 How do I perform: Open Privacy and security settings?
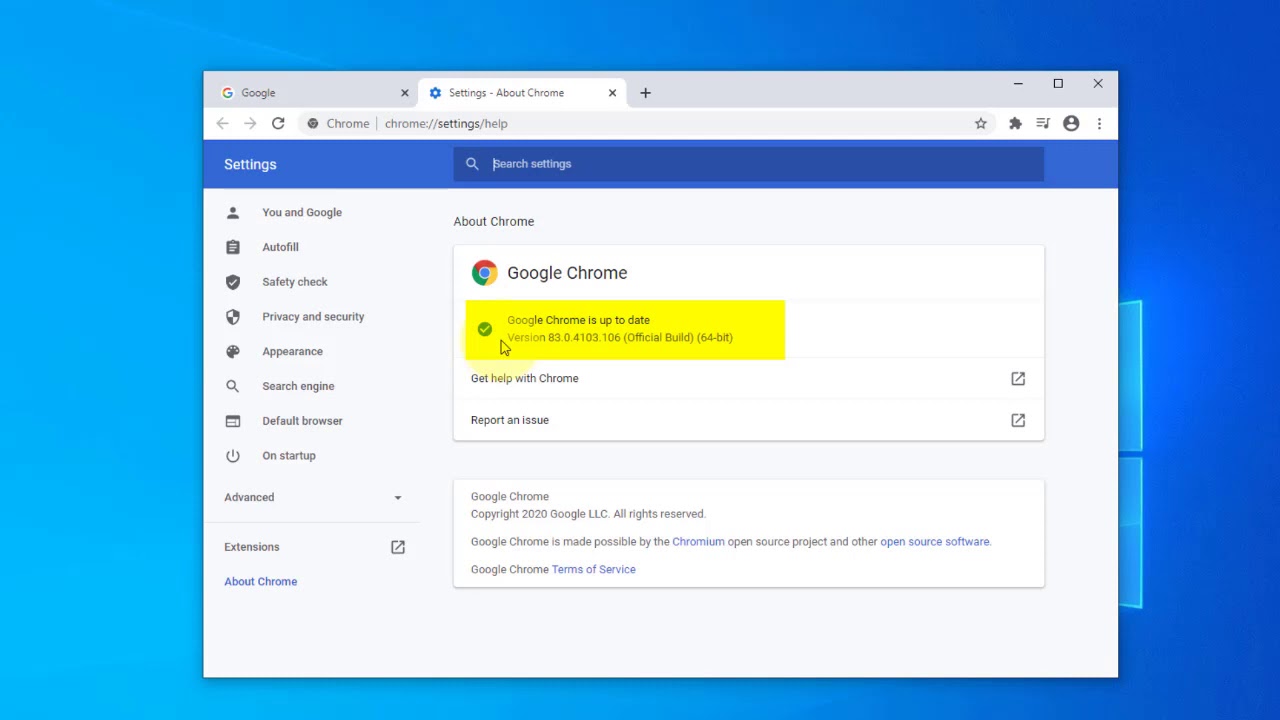coord(313,317)
